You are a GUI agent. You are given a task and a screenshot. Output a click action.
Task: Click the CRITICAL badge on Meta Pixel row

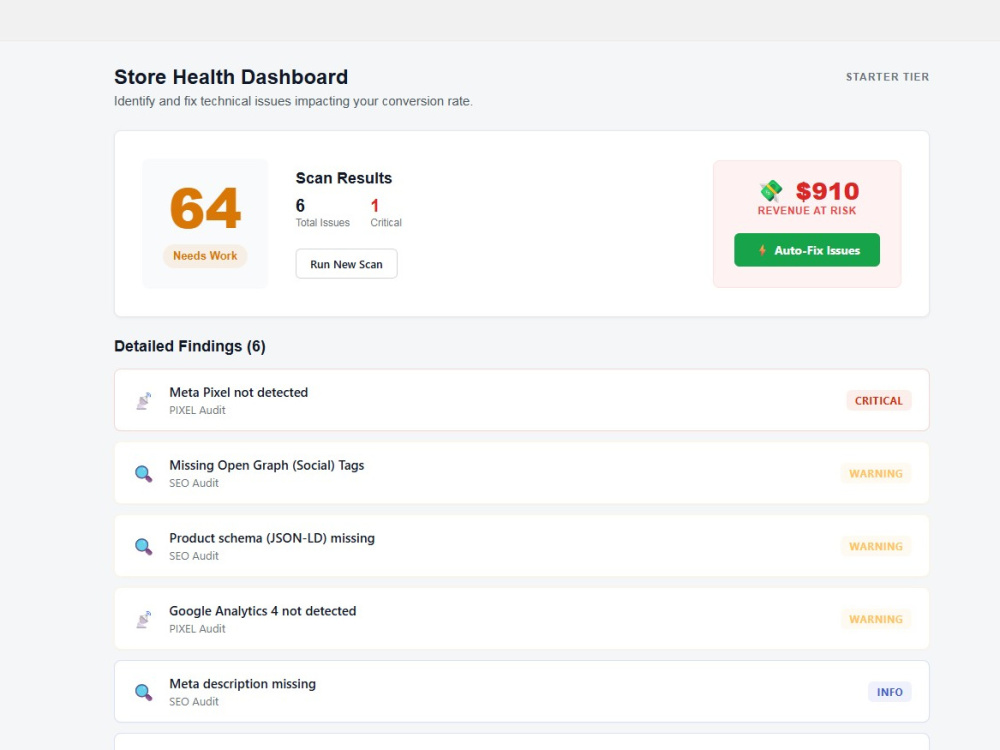[879, 401]
